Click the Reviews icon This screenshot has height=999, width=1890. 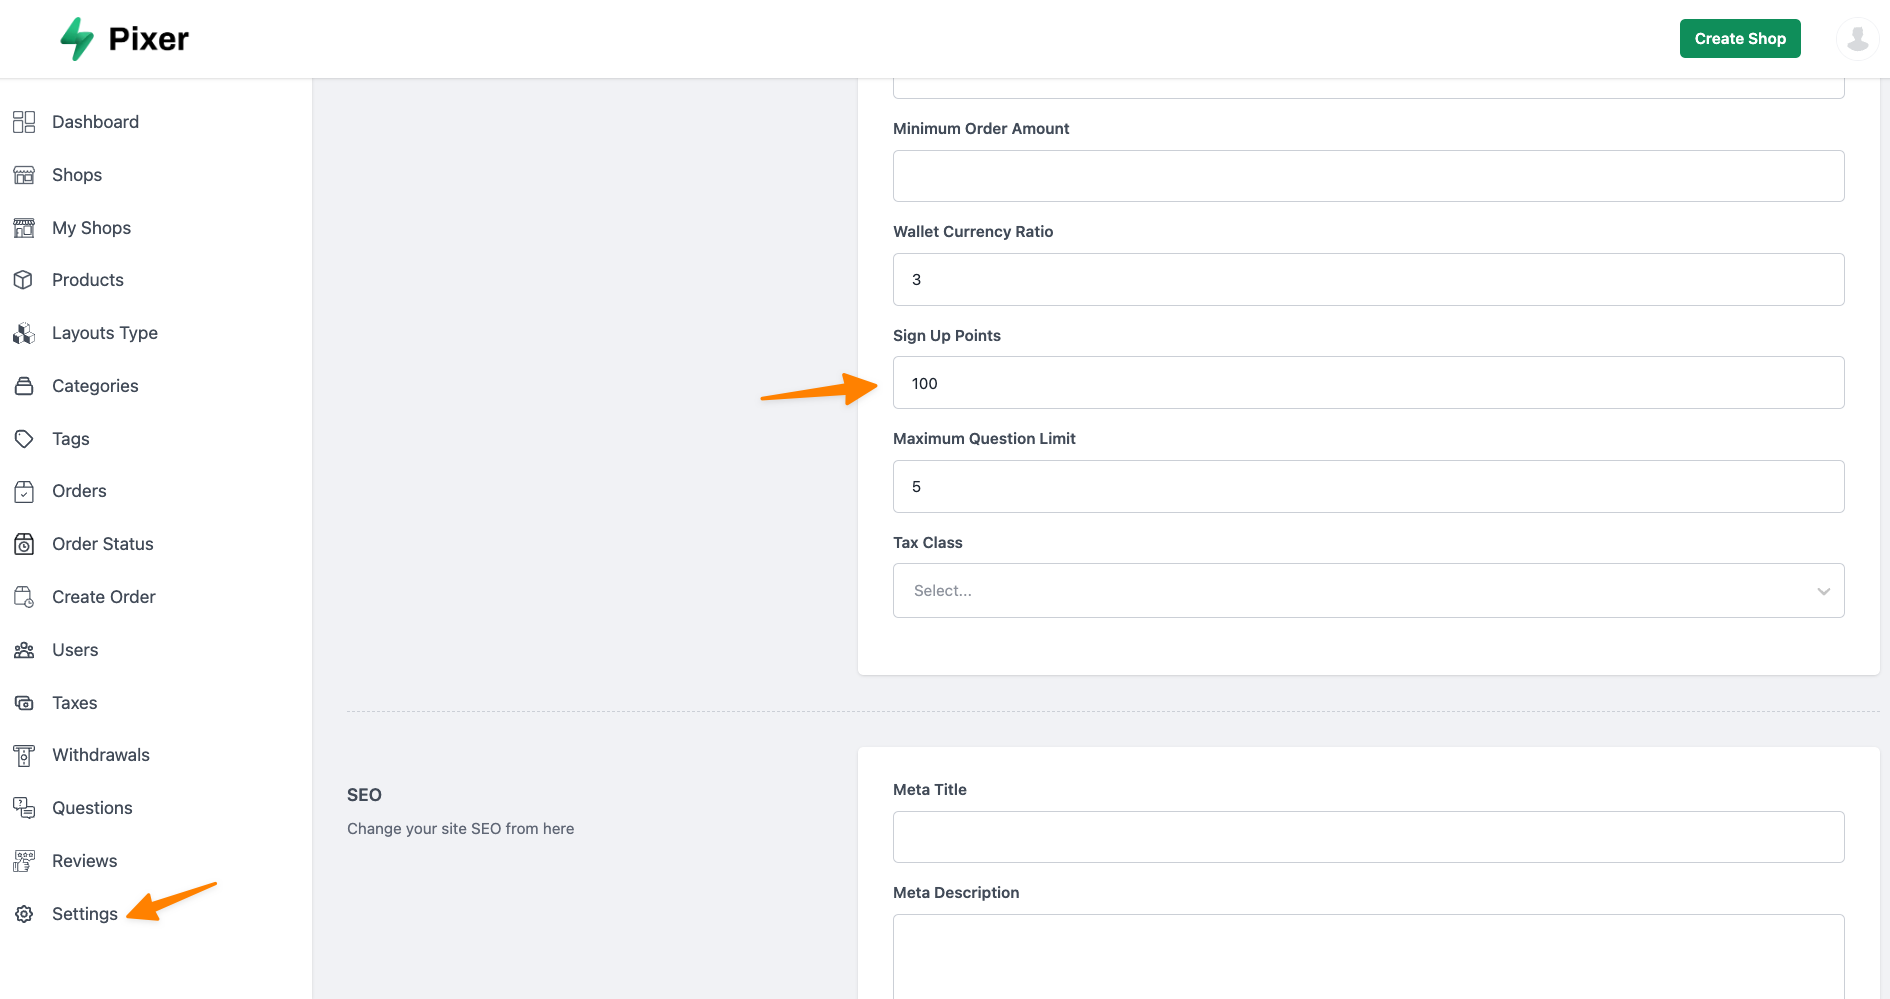point(24,861)
